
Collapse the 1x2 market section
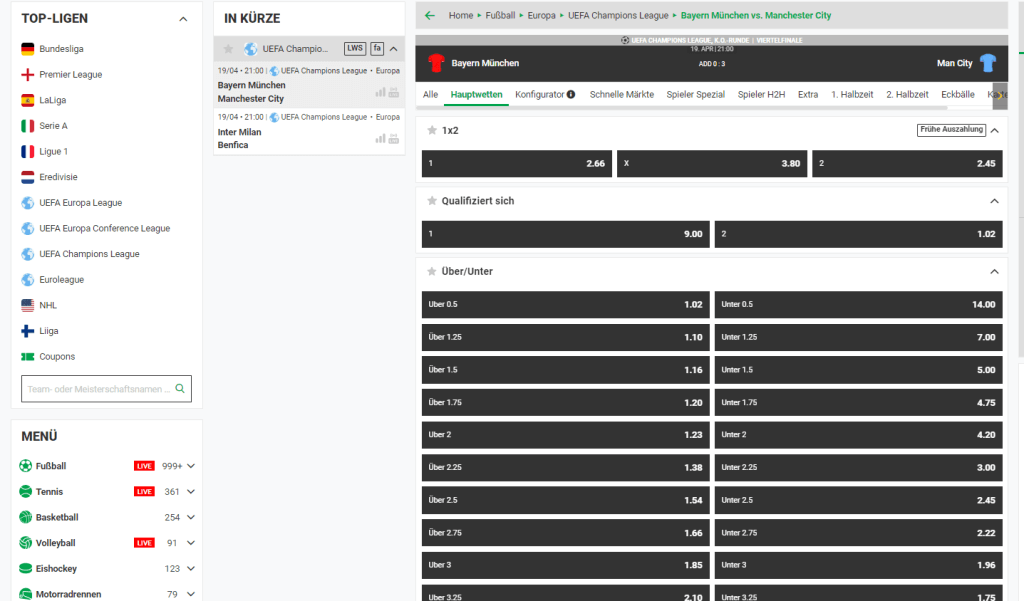tap(995, 131)
